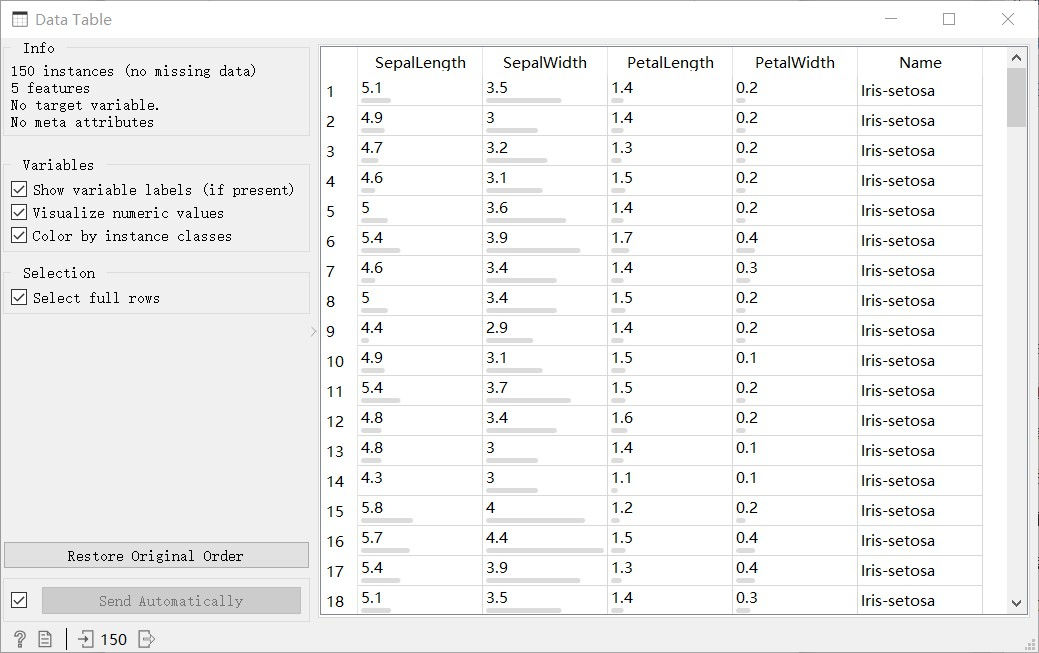The height and width of the screenshot is (653, 1039).
Task: Sort by the PetalWidth column header
Action: 794,62
